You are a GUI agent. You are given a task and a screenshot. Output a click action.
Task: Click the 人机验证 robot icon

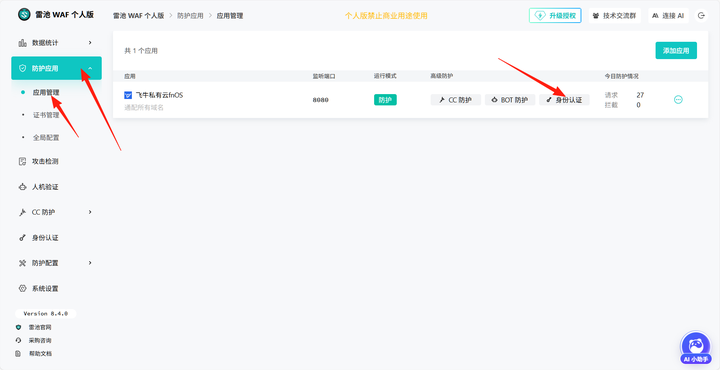[22, 187]
